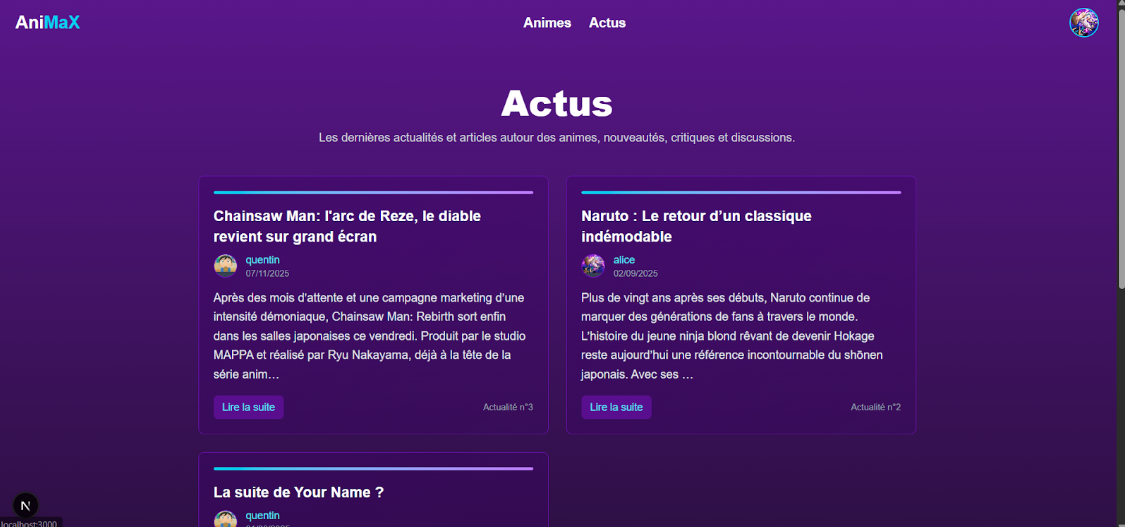The image size is (1125, 527).
Task: Open La suite de Your Name title
Action: tap(299, 492)
